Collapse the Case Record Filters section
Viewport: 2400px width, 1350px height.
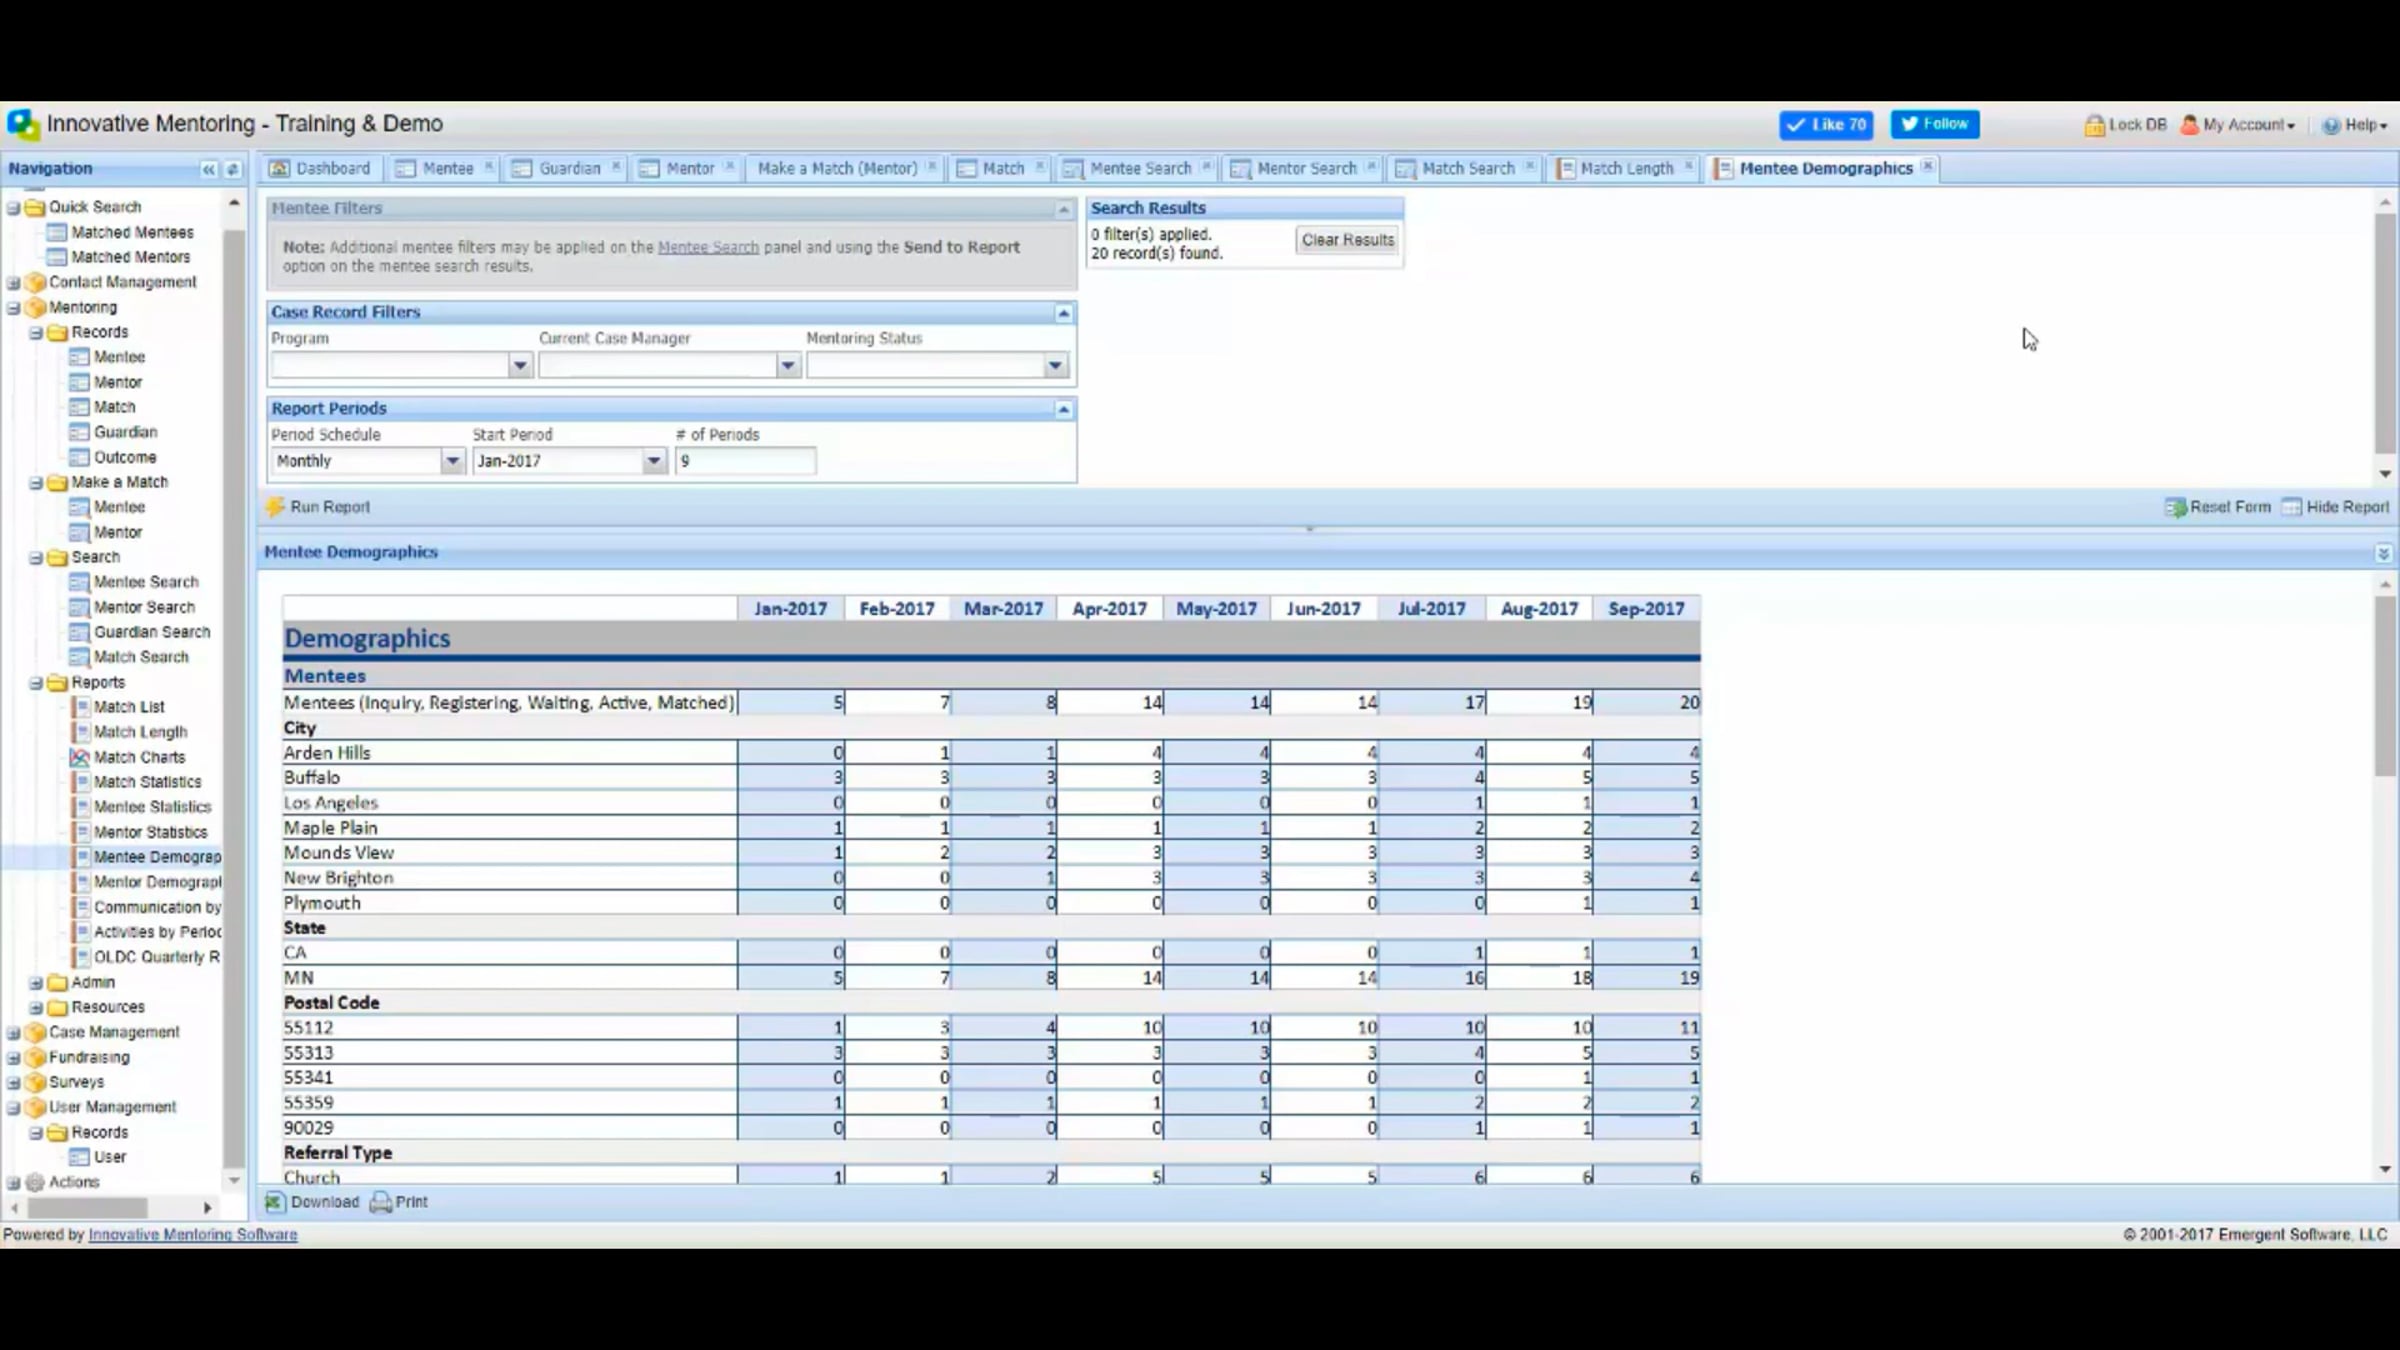coord(1064,314)
